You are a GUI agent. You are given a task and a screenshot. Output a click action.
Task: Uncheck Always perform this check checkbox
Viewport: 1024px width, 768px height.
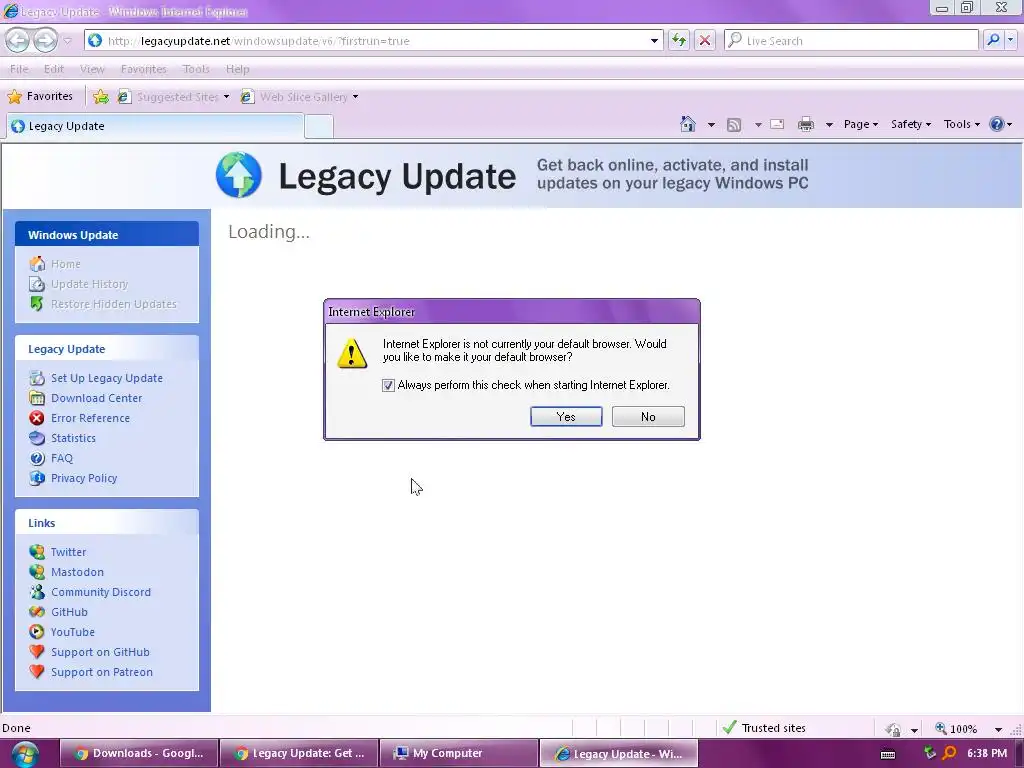click(388, 385)
